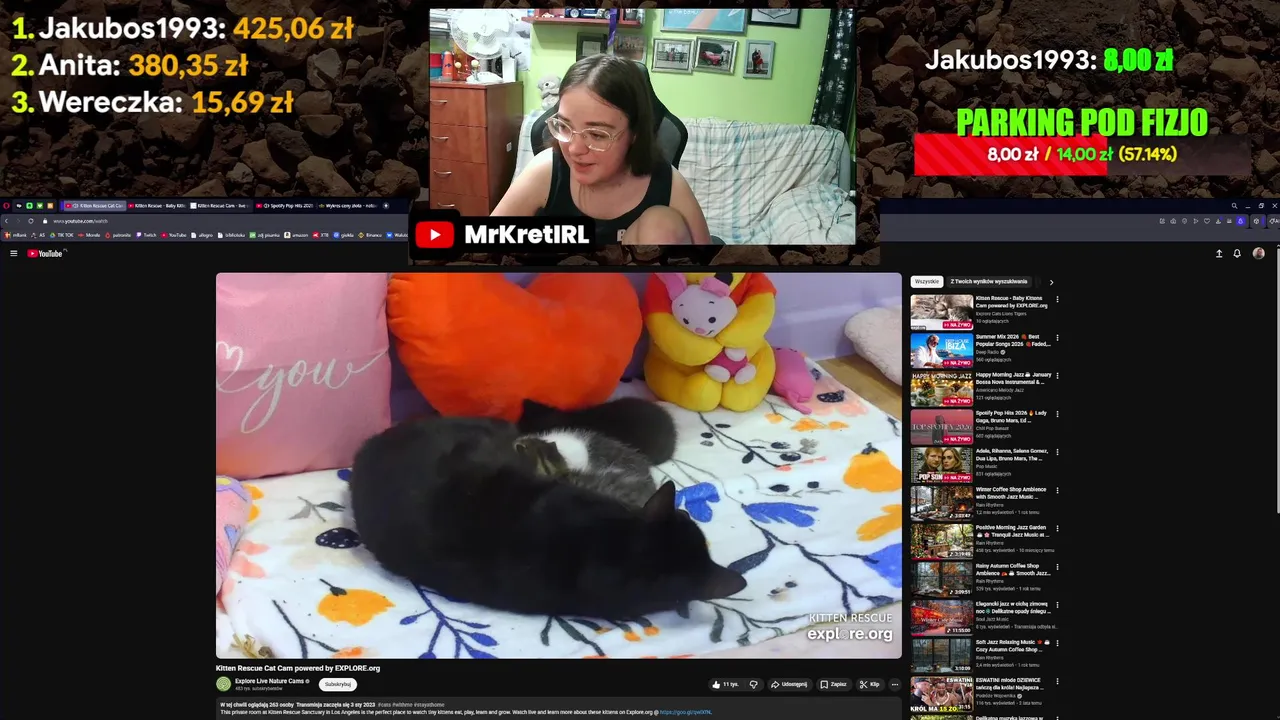Image resolution: width=1280 pixels, height=720 pixels.
Task: Open Adele, Rihanna, Selena Gomez mix video
Action: tap(941, 465)
